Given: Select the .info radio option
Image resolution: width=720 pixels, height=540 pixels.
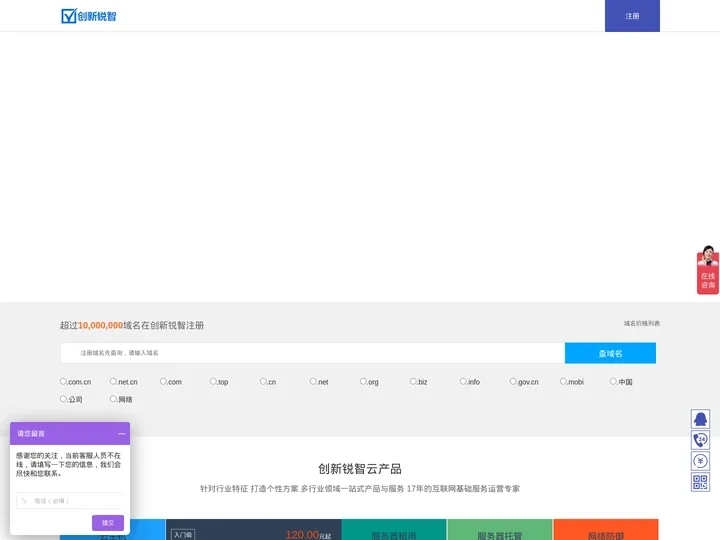Looking at the screenshot, I should pyautogui.click(x=463, y=381).
